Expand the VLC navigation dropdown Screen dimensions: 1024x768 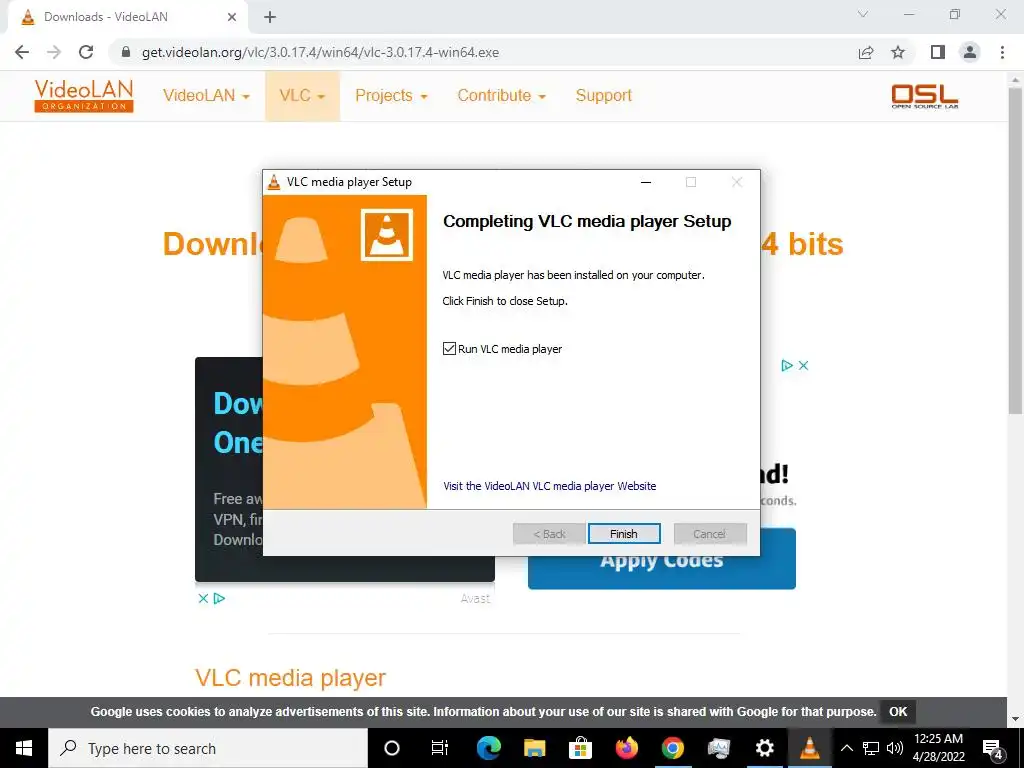click(302, 96)
